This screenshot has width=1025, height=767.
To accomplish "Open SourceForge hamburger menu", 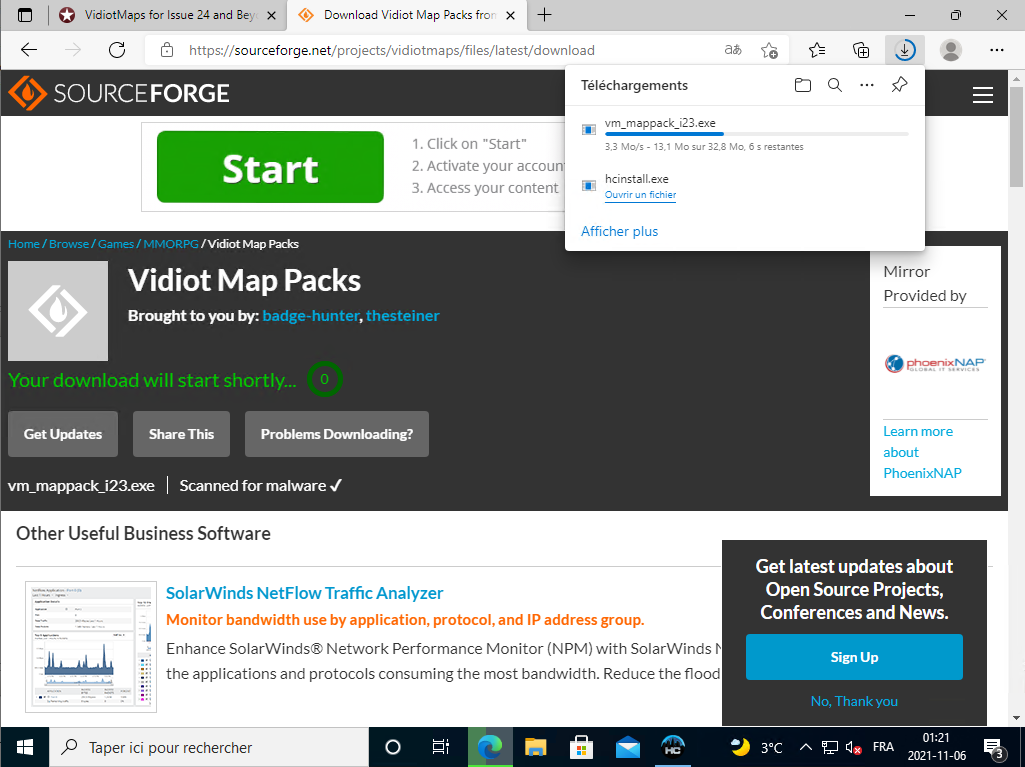I will [983, 95].
